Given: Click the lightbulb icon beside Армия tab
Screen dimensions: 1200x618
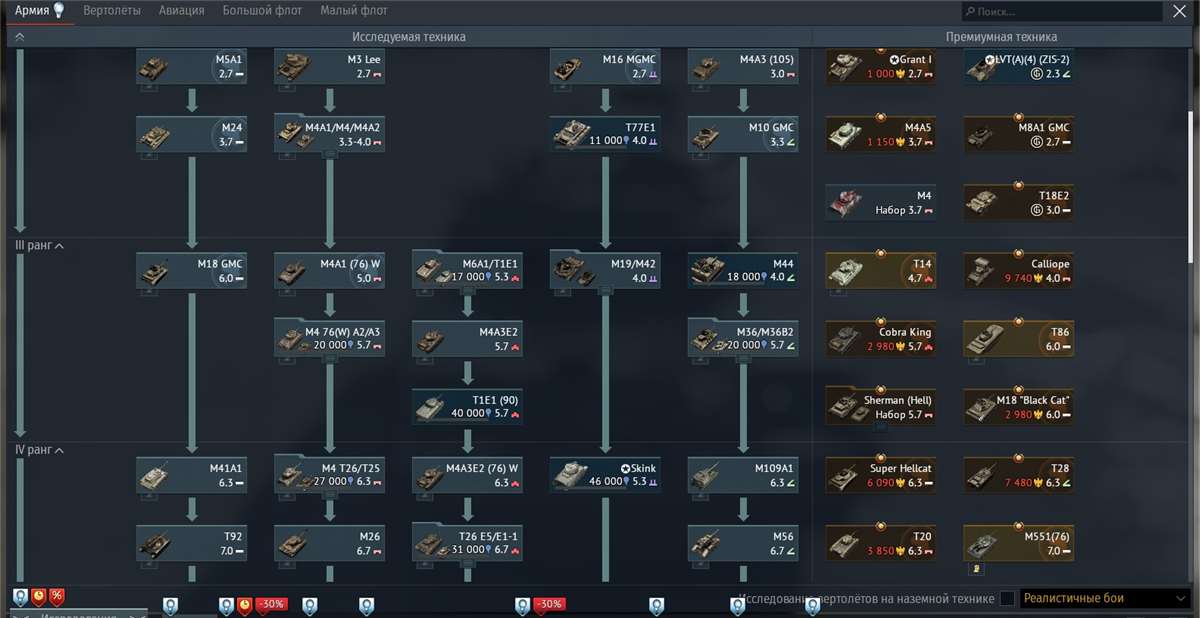Looking at the screenshot, I should [59, 10].
